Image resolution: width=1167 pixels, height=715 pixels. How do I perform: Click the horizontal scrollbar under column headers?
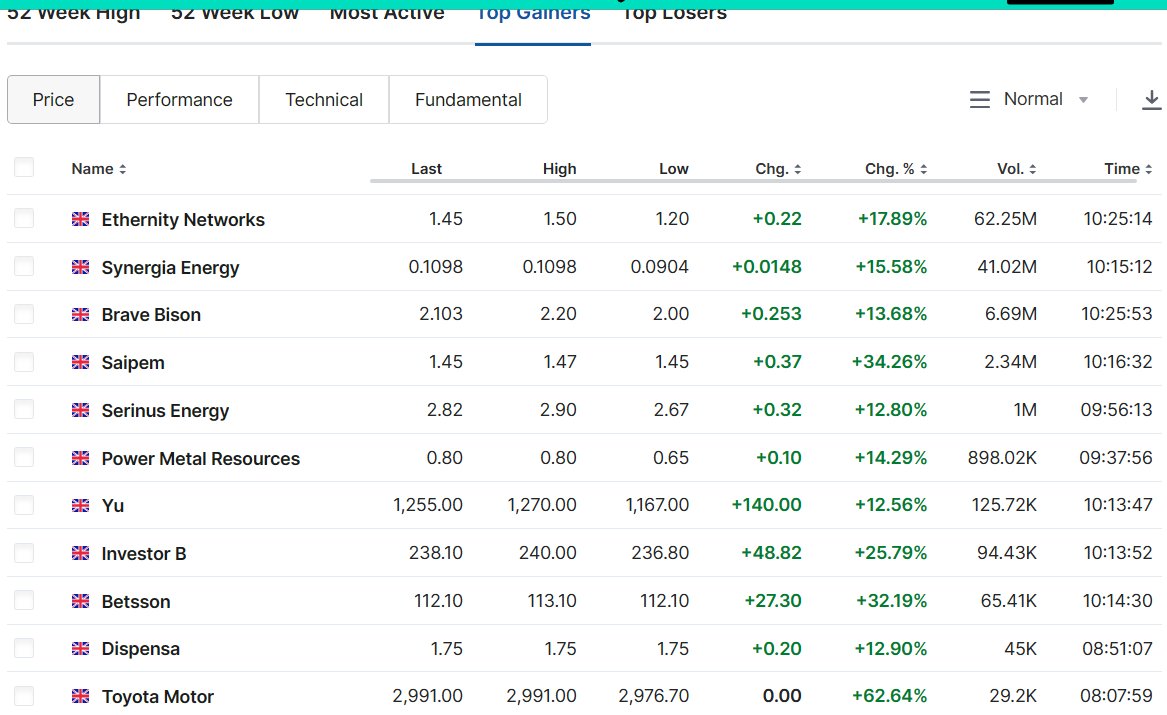[x=752, y=180]
